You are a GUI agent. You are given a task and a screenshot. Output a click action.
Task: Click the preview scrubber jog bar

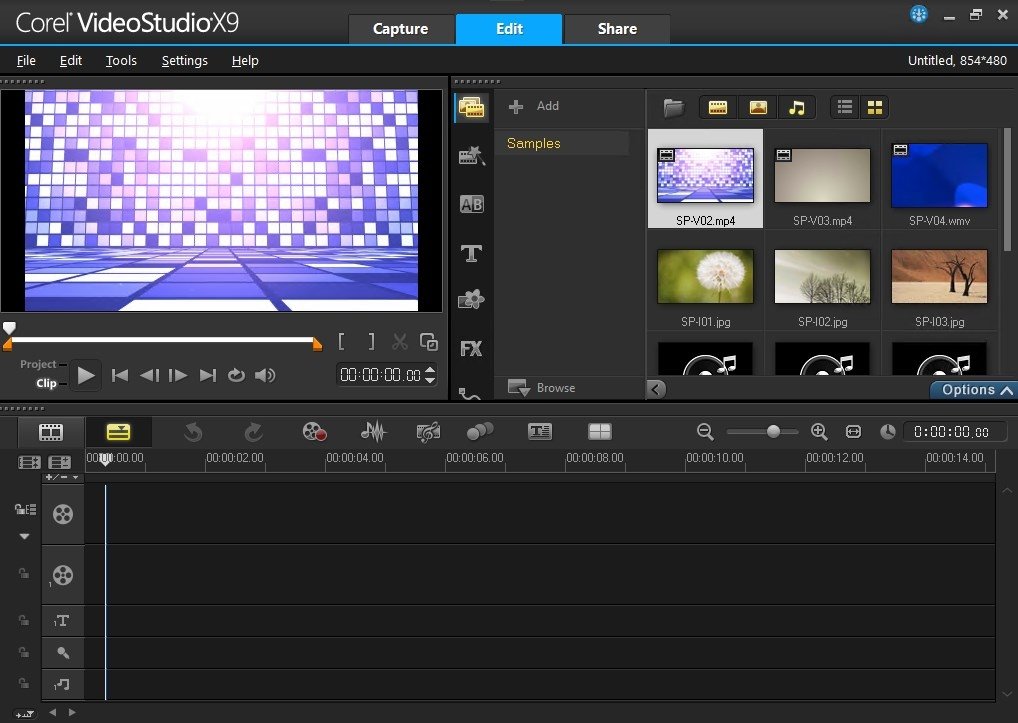point(162,339)
